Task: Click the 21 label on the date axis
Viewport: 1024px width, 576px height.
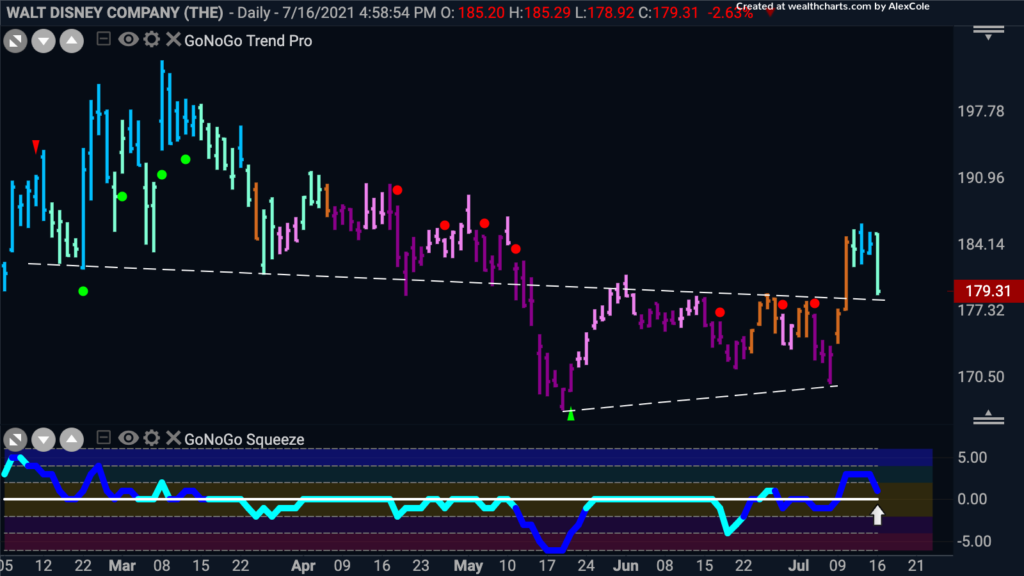Action: click(x=916, y=566)
